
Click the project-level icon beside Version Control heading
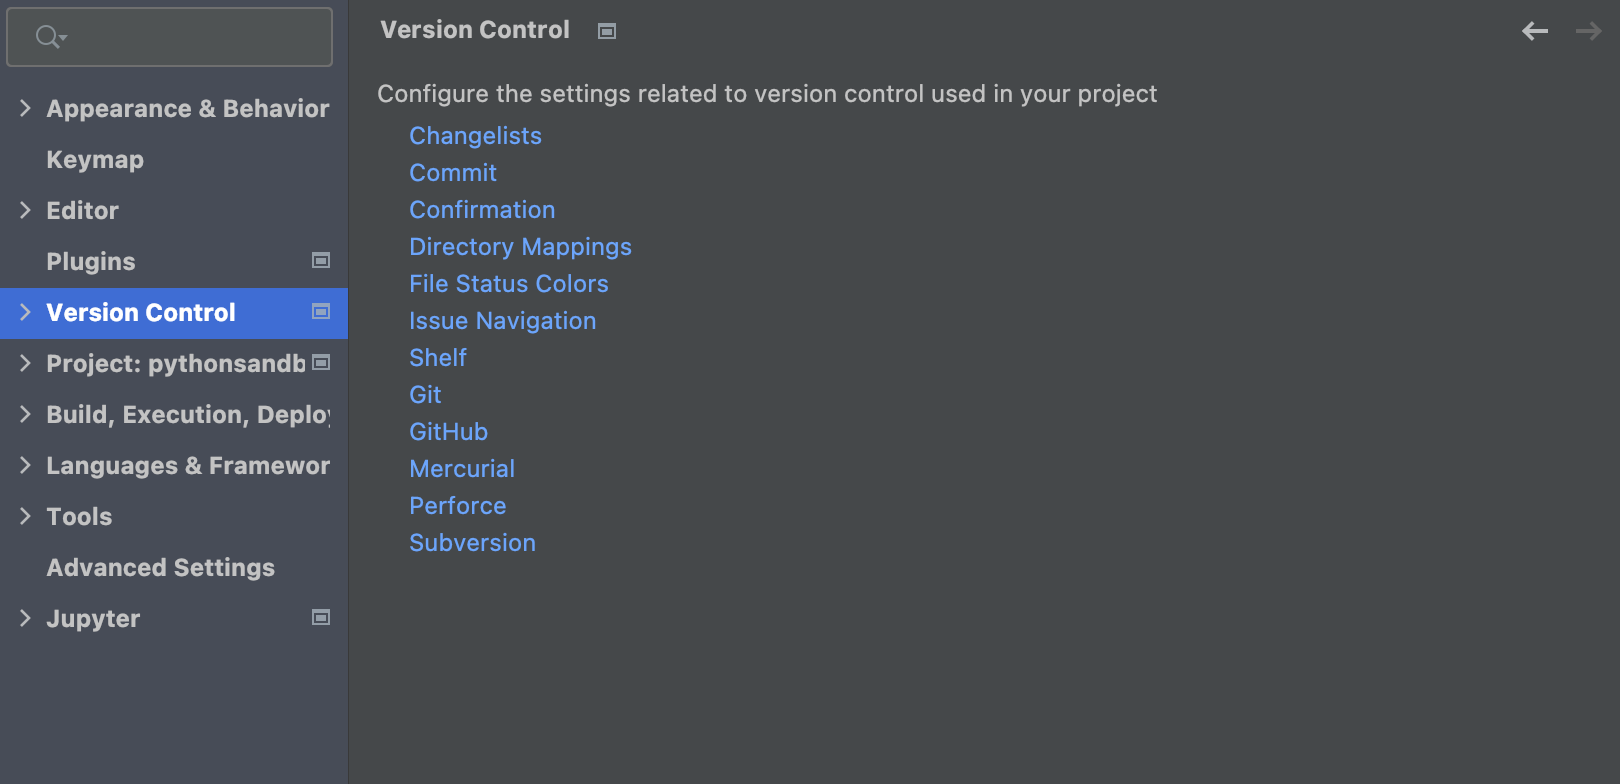click(x=607, y=32)
